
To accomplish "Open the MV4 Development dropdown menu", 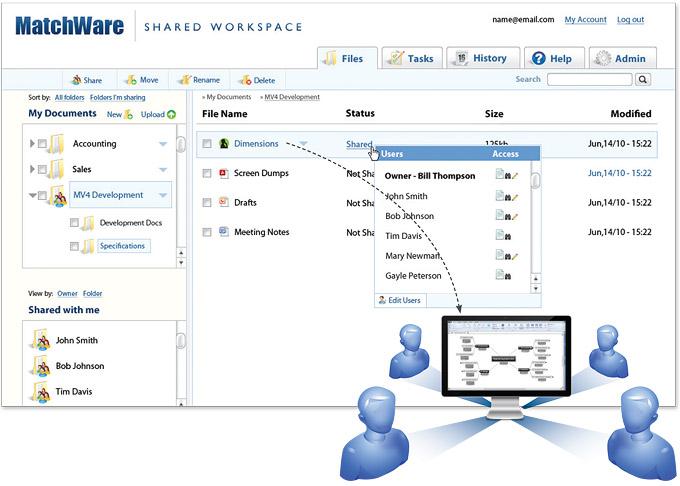I will click(x=163, y=196).
